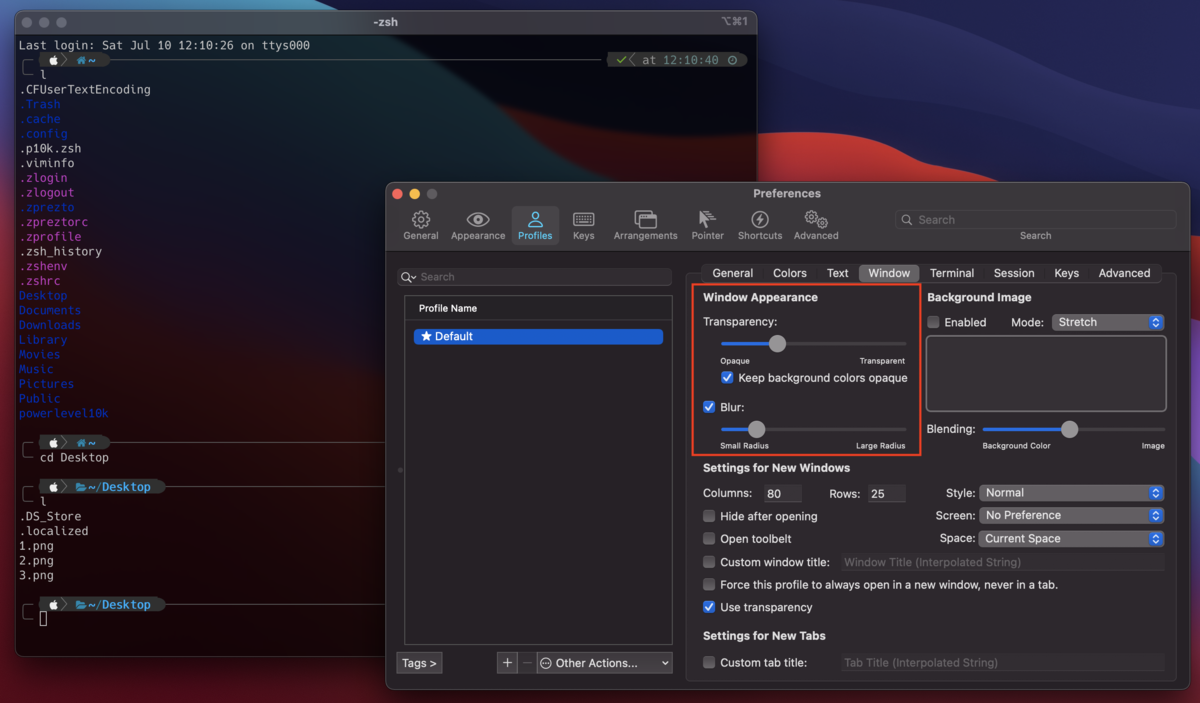
Task: Enable Force this profile to open in new window
Action: click(709, 584)
